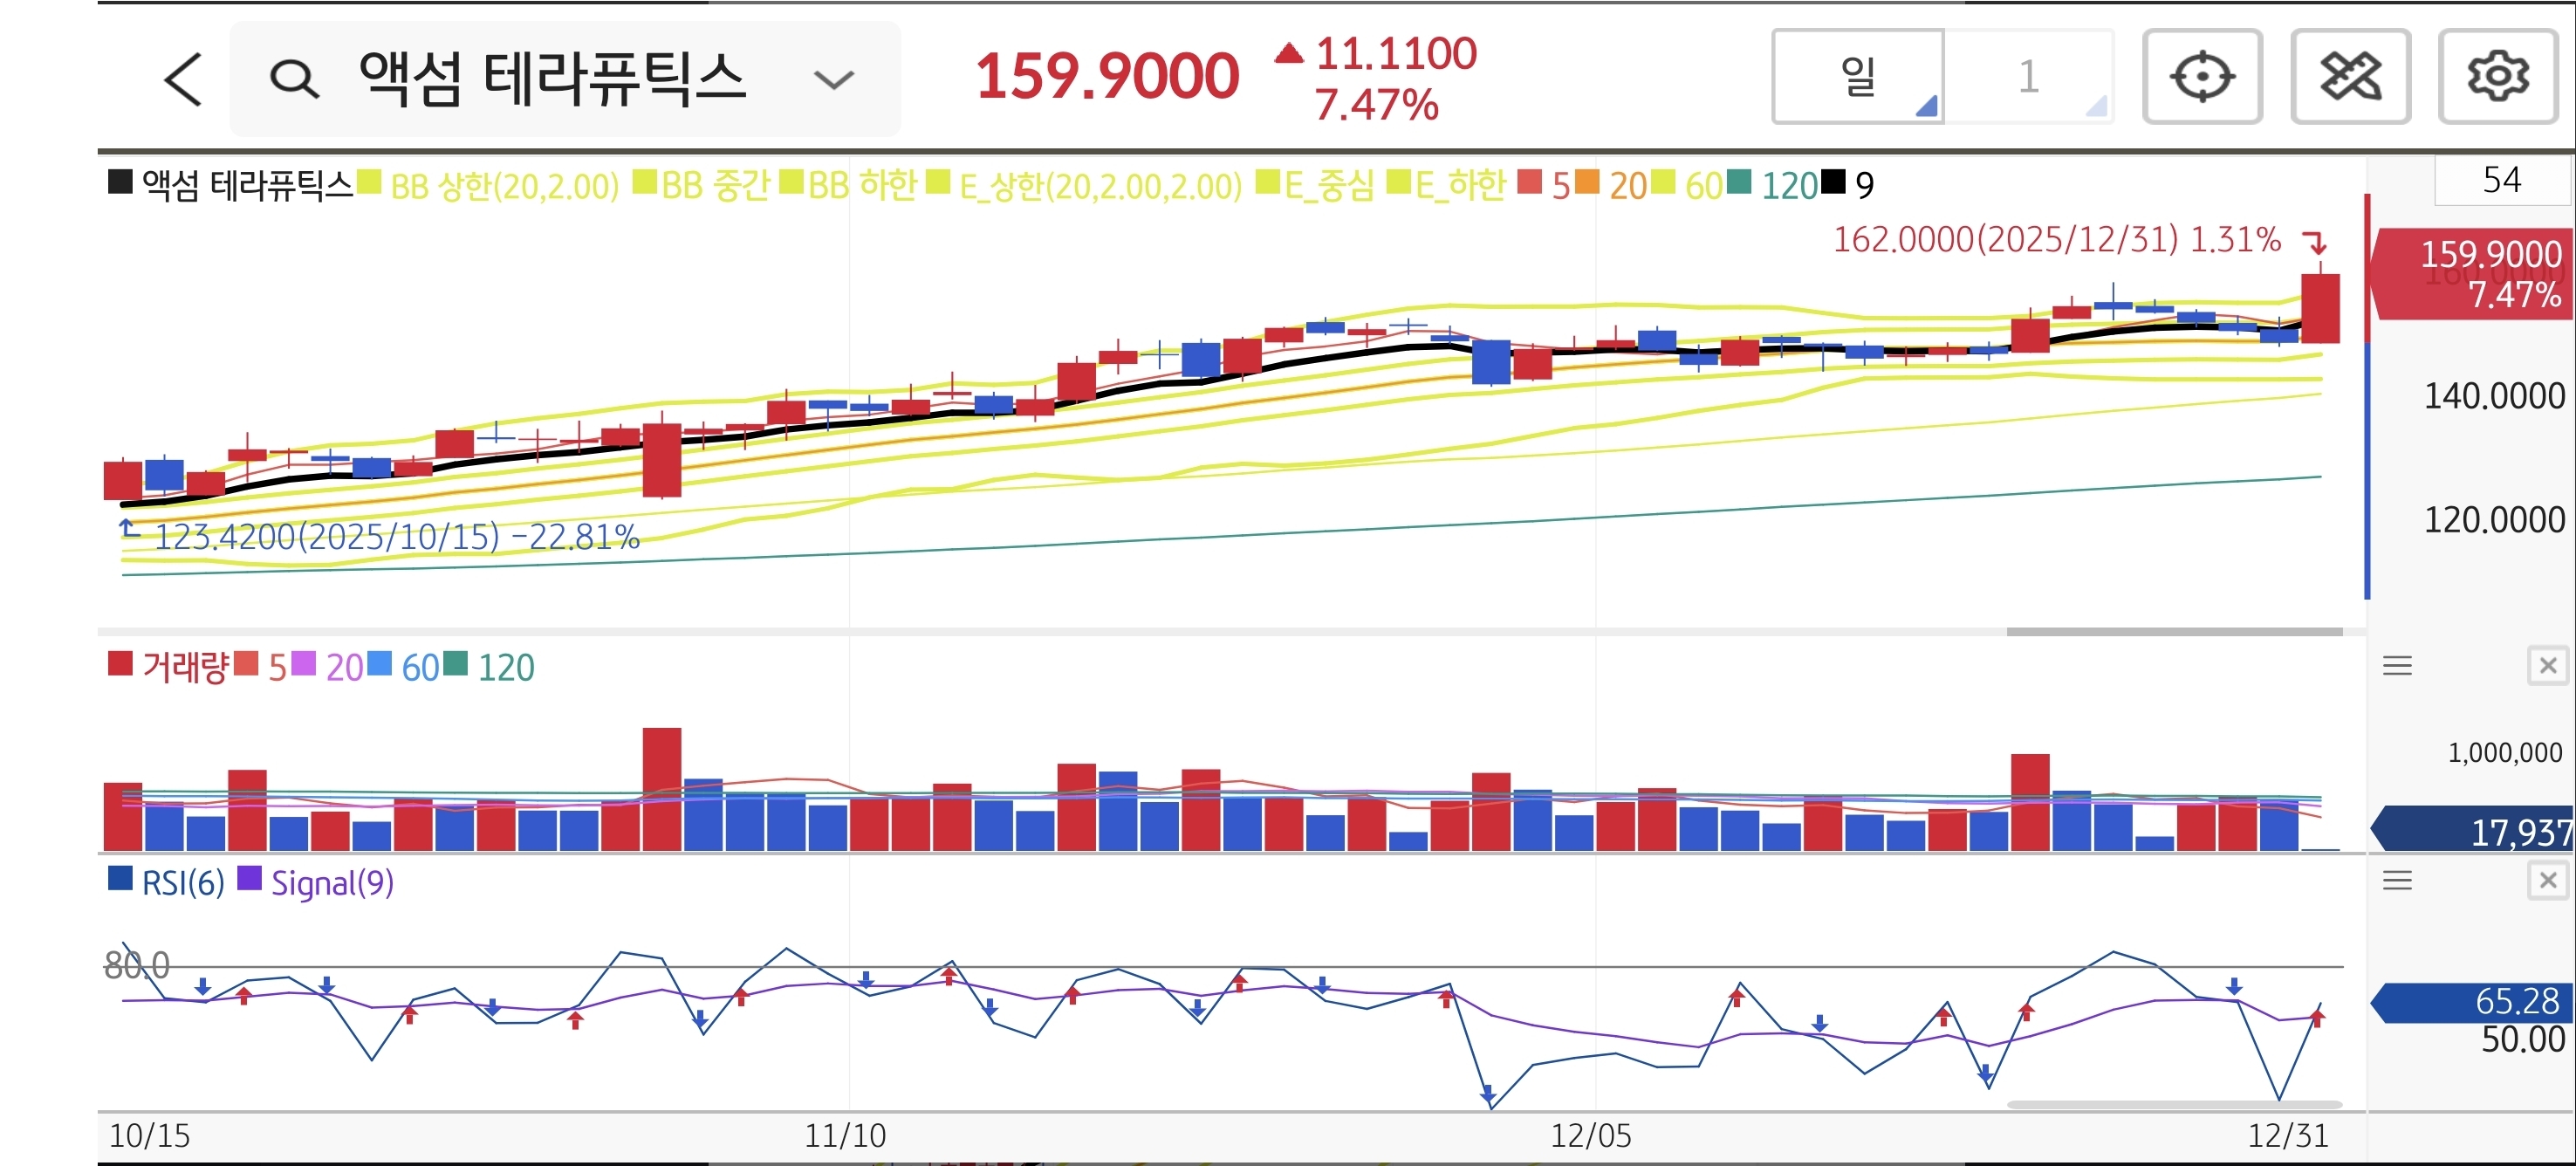This screenshot has height=1166, width=2576.
Task: Open the RSI panel hamburger menu
Action: point(2397,881)
